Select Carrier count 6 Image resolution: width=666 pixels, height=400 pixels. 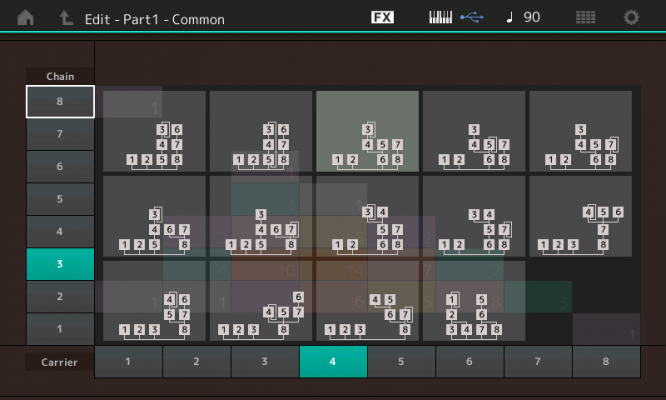coord(470,361)
